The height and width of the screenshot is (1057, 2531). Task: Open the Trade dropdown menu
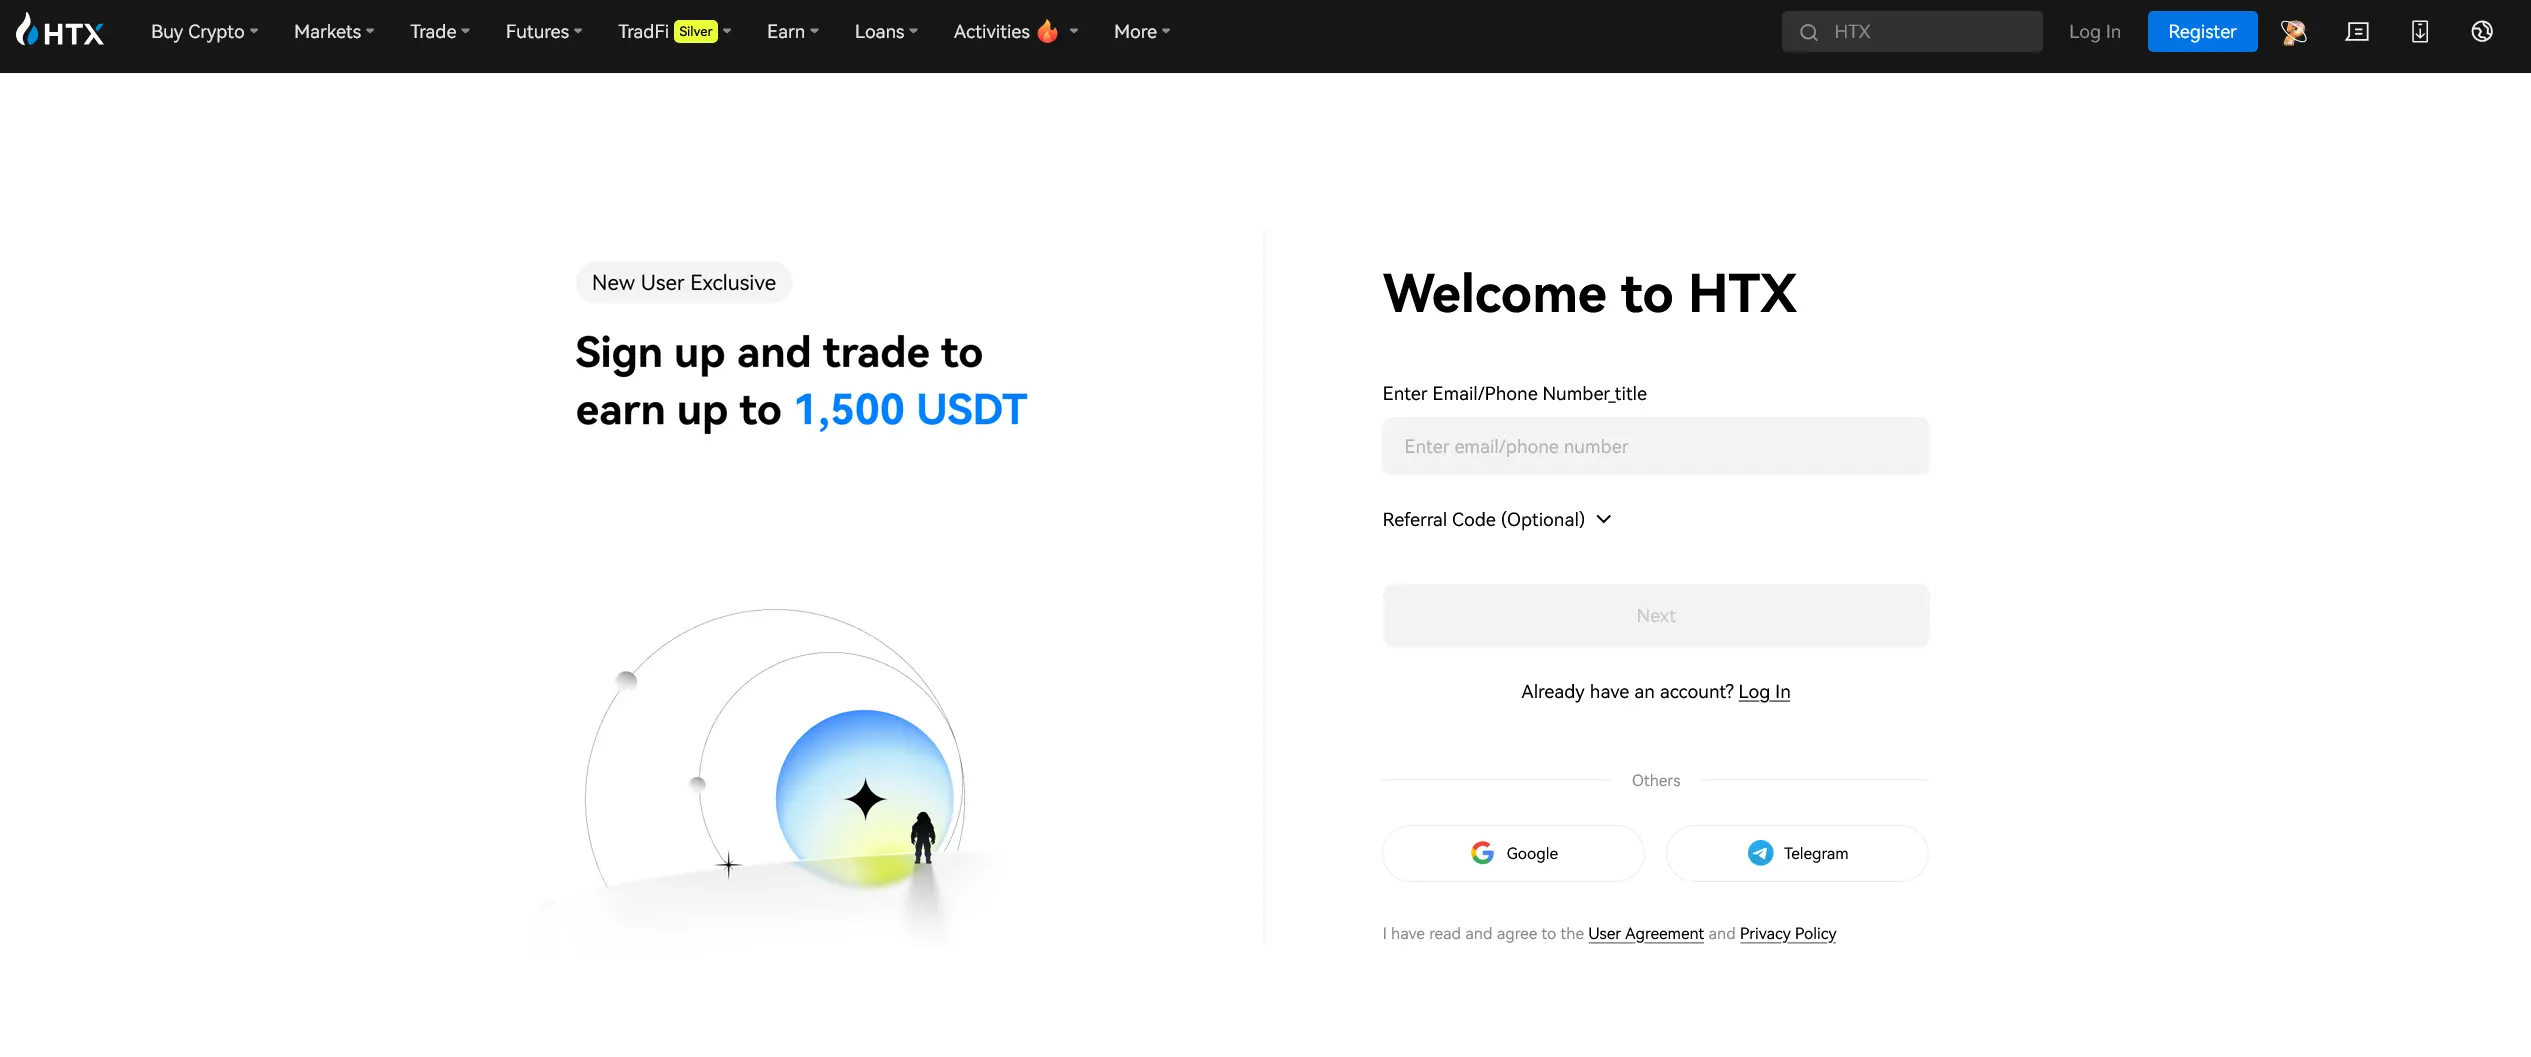pos(440,32)
